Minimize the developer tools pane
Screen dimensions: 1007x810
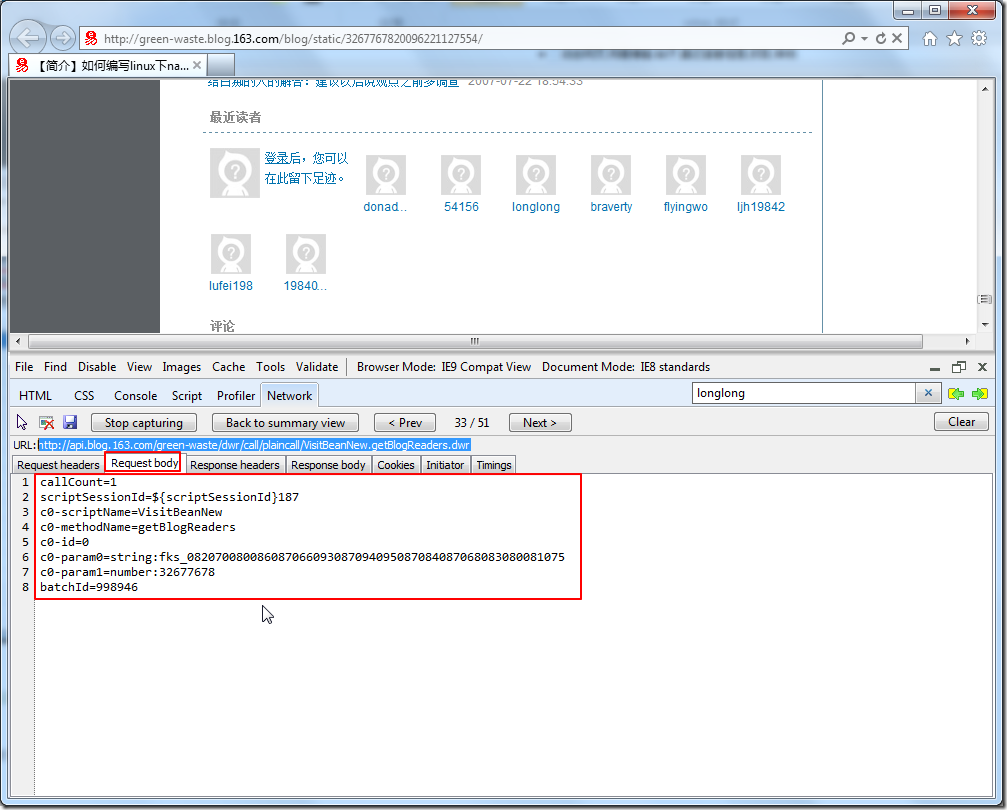(935, 367)
